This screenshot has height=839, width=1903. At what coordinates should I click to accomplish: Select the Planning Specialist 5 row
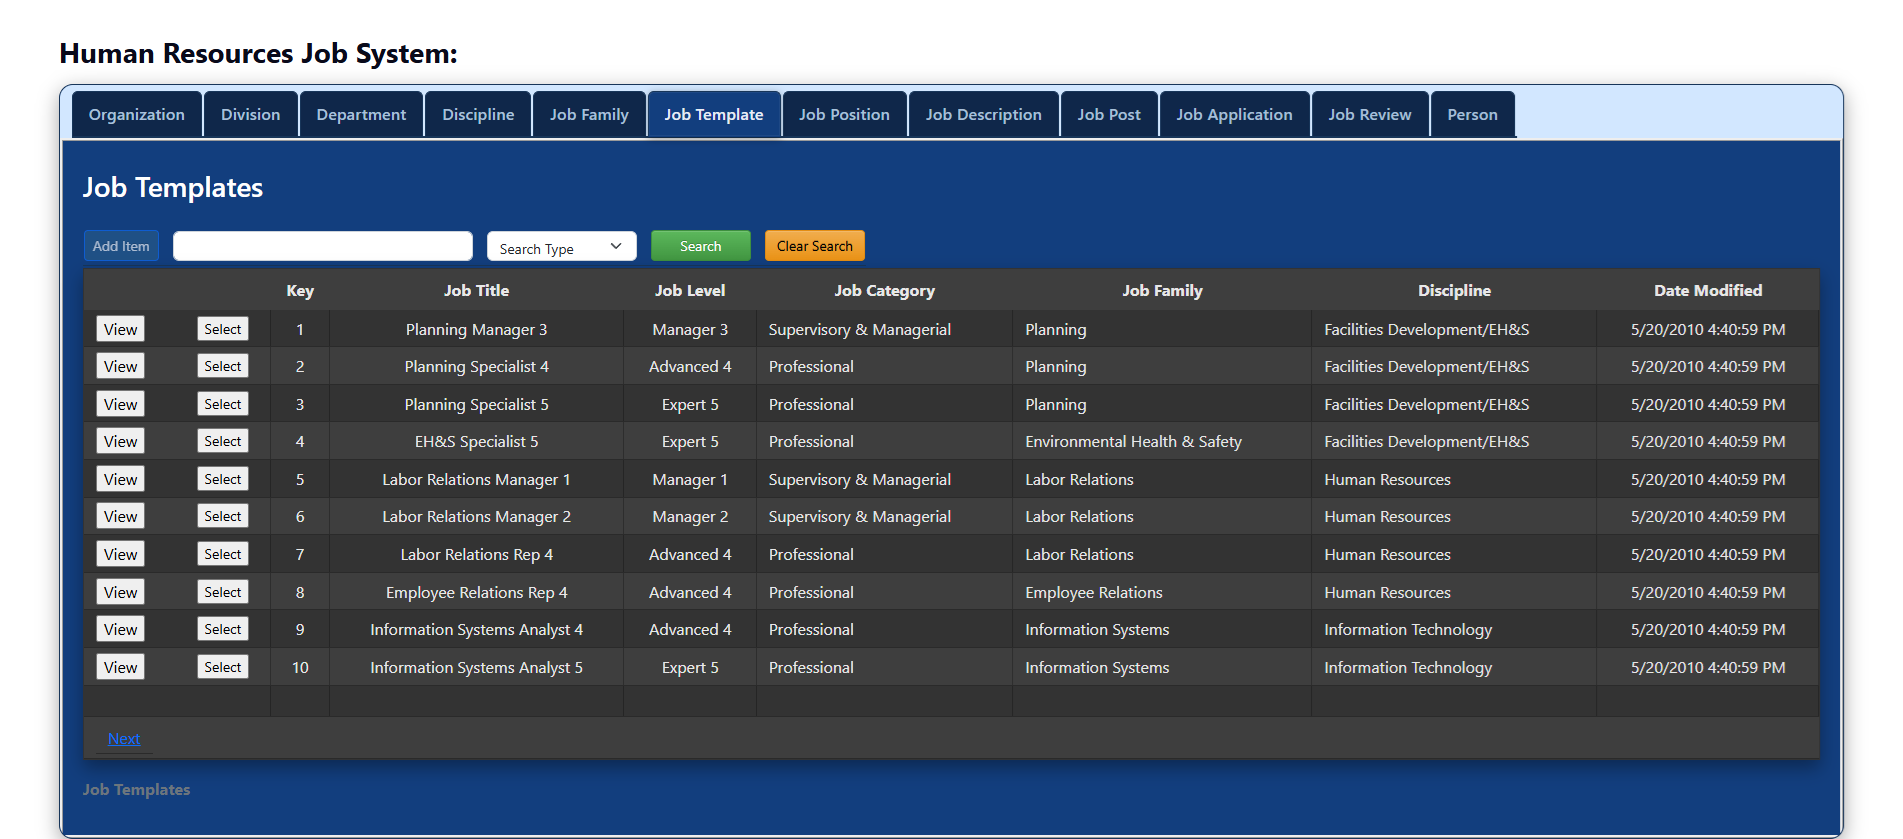coord(223,404)
